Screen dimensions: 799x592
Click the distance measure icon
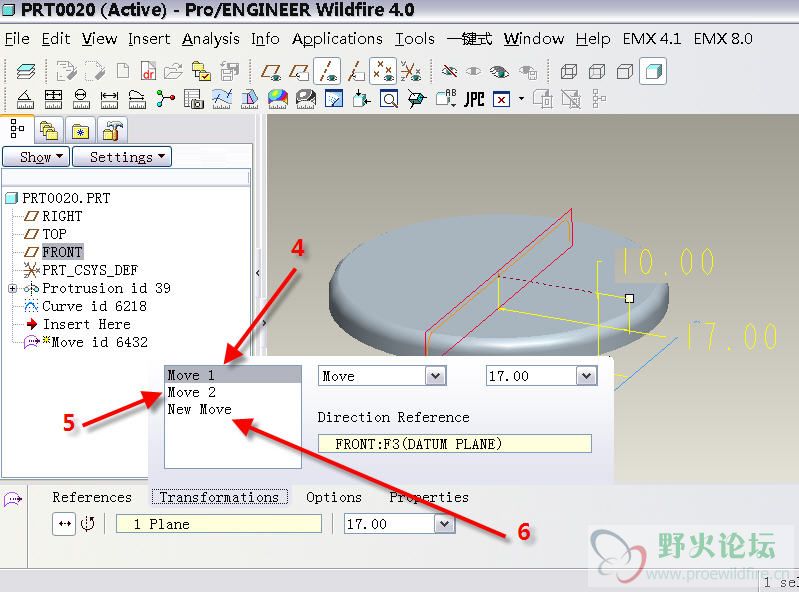click(x=109, y=99)
